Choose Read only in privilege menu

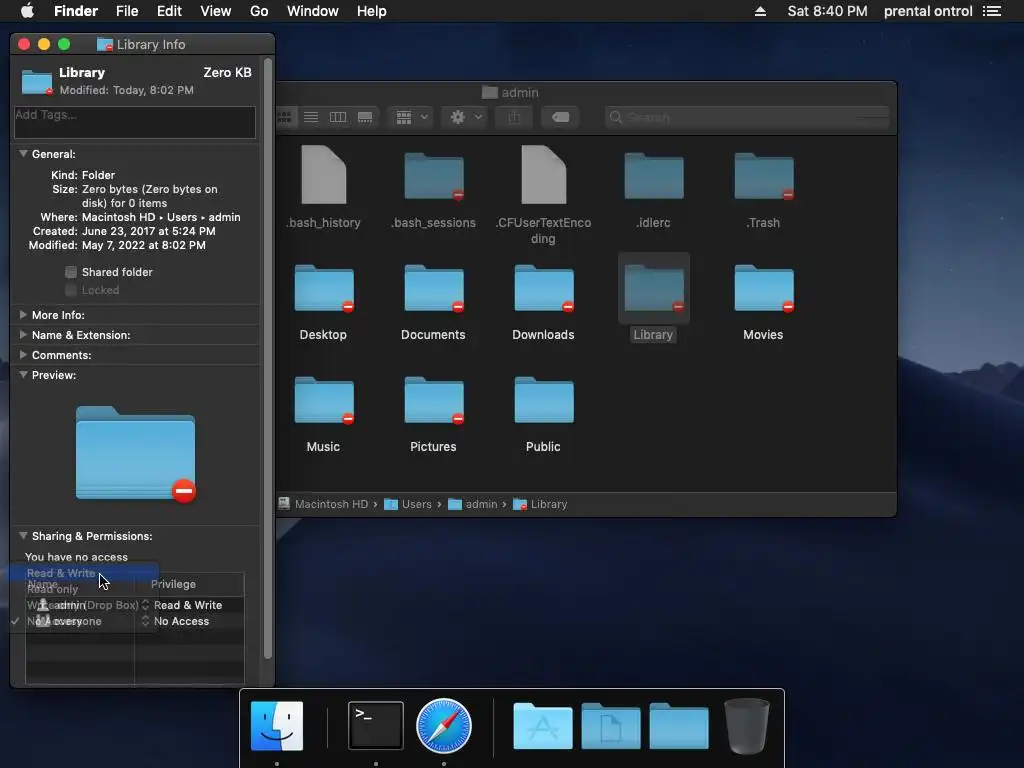point(84,589)
